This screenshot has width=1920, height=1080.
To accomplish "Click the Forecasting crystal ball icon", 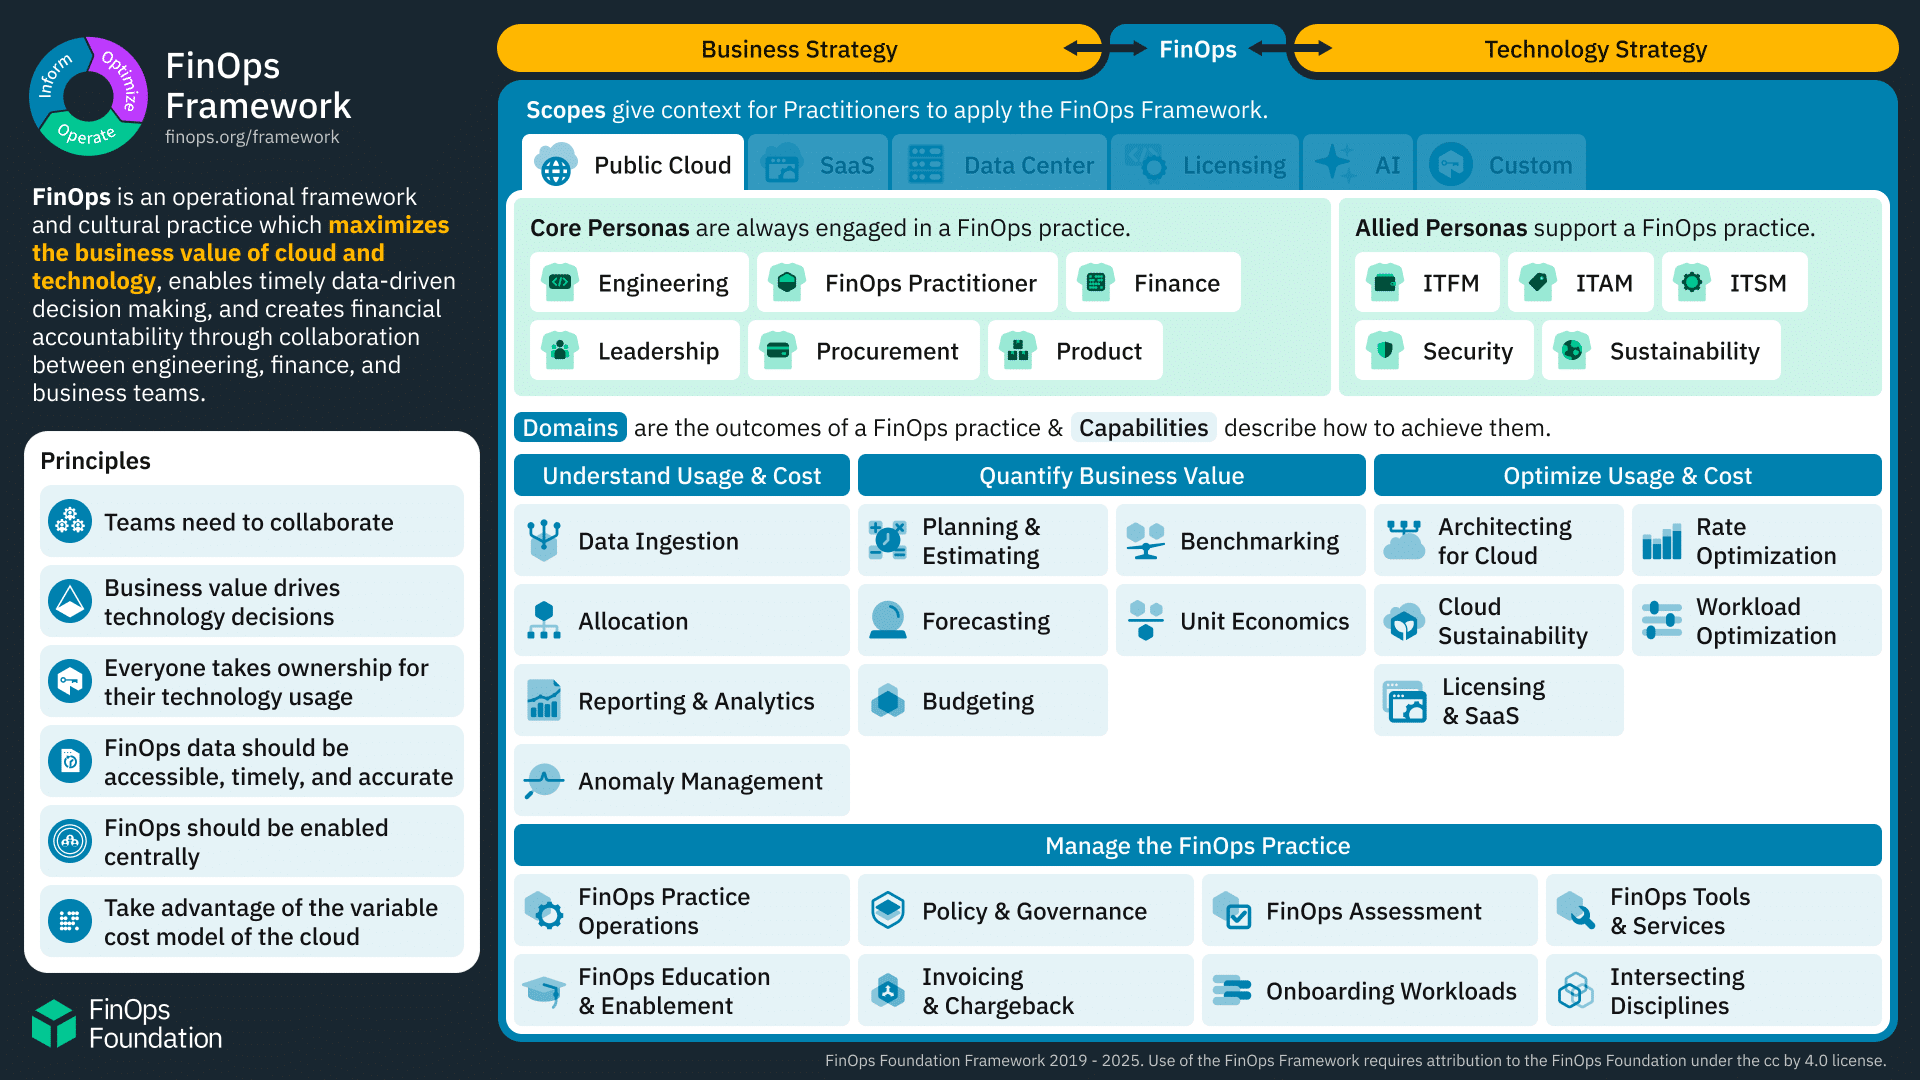I will click(887, 620).
